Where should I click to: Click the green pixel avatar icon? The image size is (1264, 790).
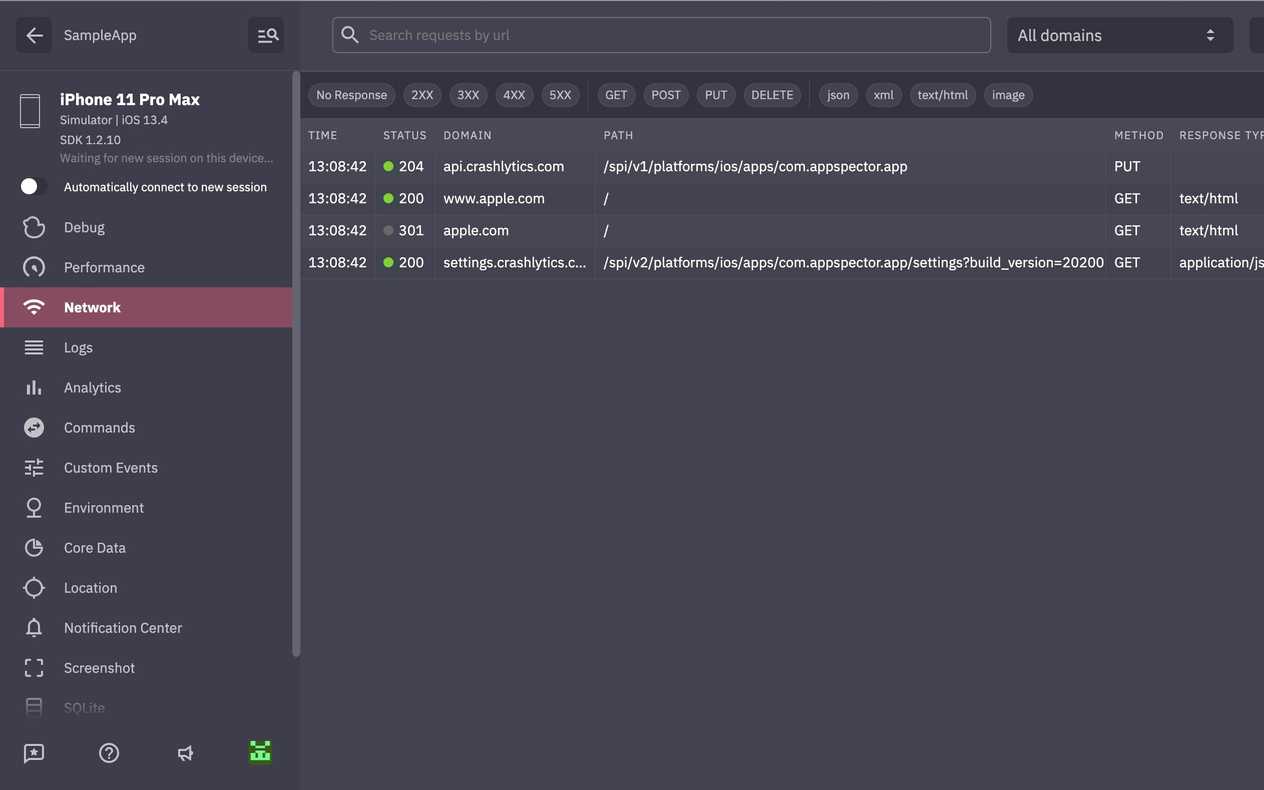[x=260, y=752]
